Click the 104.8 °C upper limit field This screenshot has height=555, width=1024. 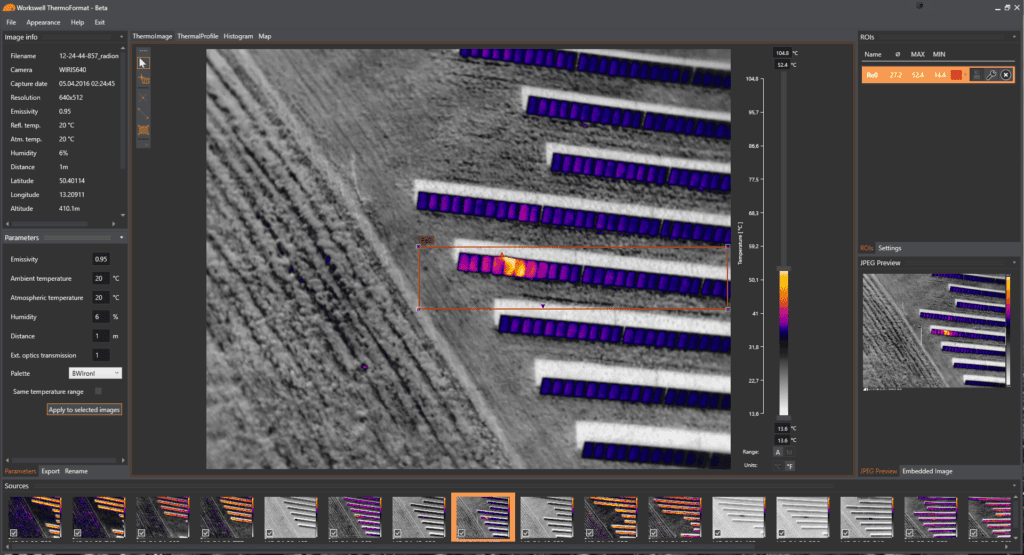[x=782, y=53]
